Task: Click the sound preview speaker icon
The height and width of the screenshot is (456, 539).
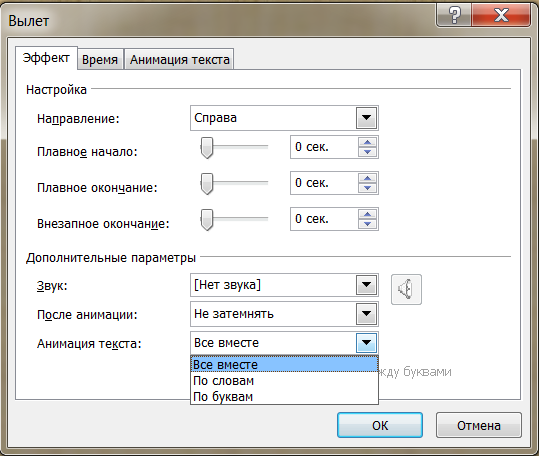Action: (x=406, y=289)
